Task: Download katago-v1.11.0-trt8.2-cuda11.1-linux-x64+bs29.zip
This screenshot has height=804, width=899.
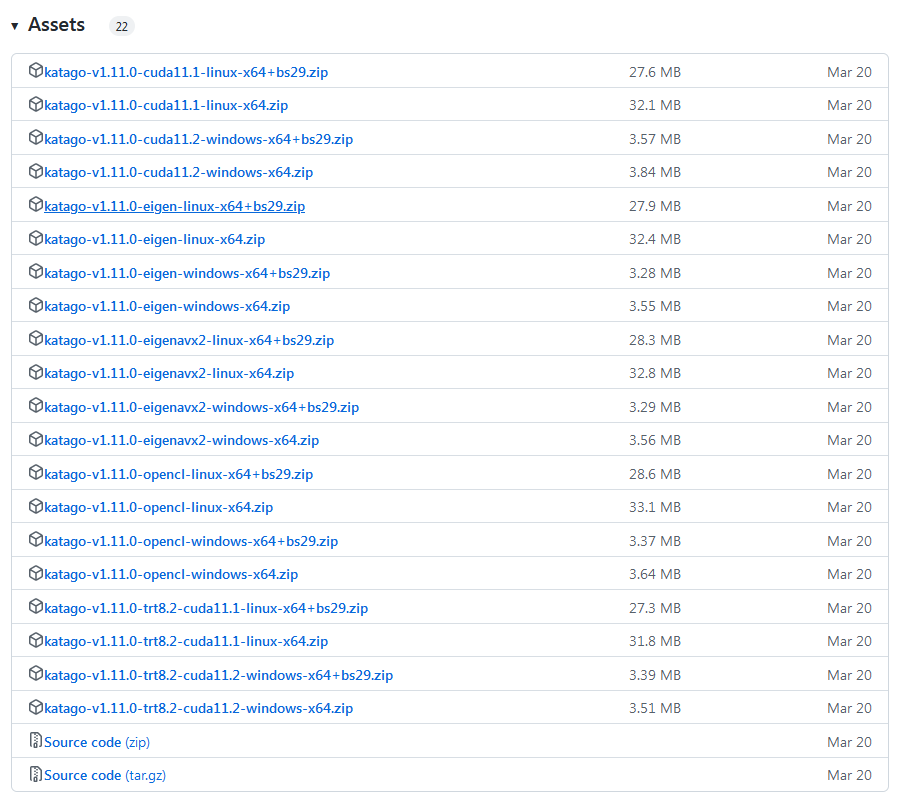Action: pos(206,608)
